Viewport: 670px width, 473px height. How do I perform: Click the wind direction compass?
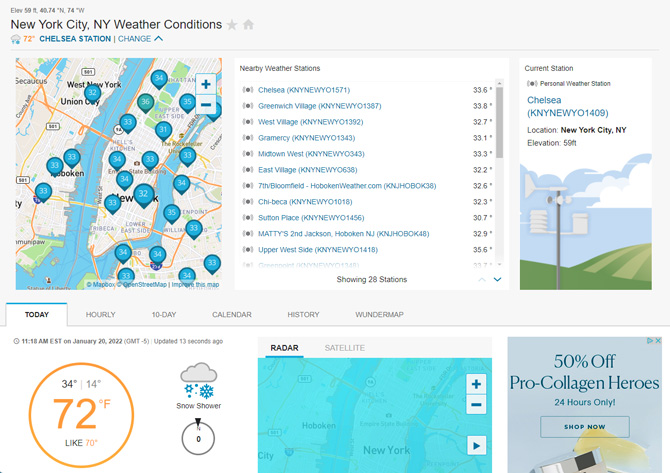[198, 438]
